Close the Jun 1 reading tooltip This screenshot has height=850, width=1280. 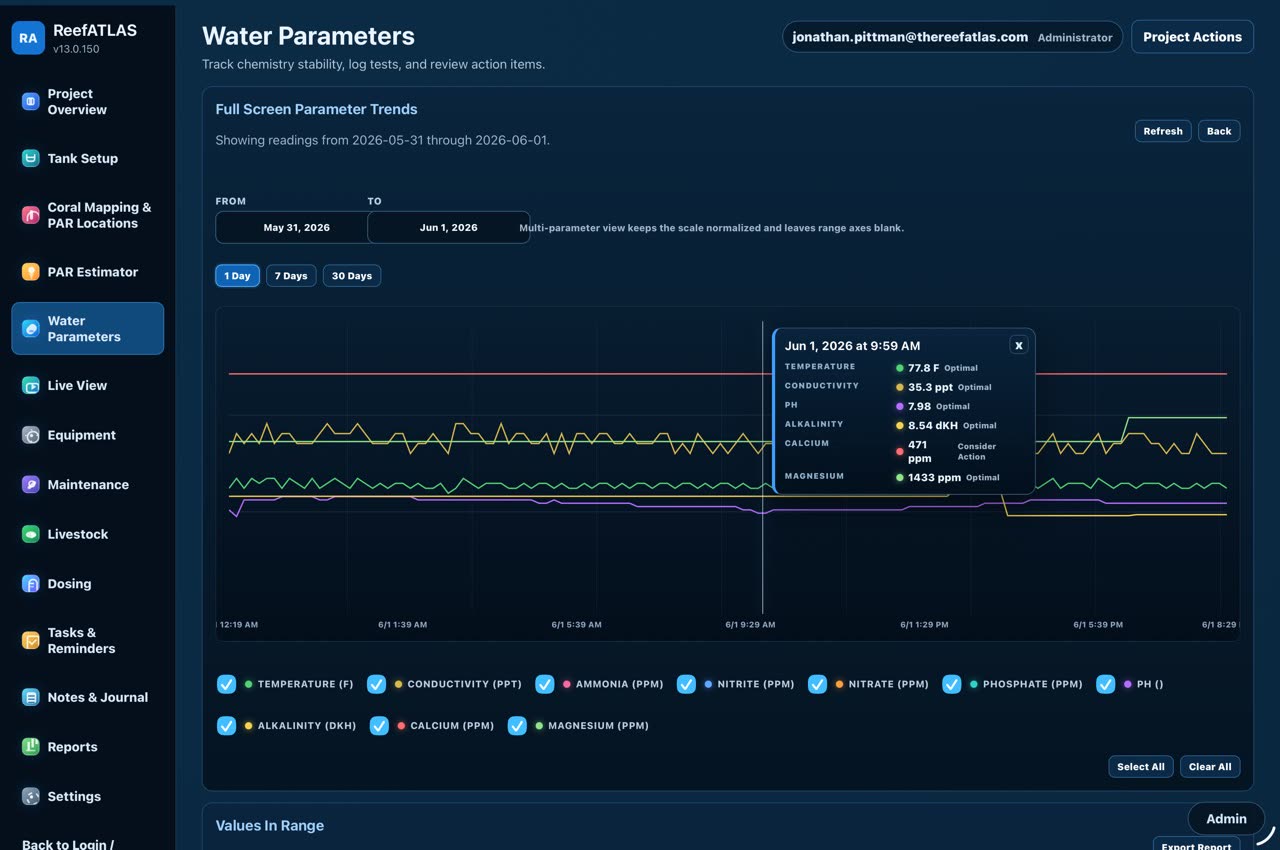click(1019, 345)
